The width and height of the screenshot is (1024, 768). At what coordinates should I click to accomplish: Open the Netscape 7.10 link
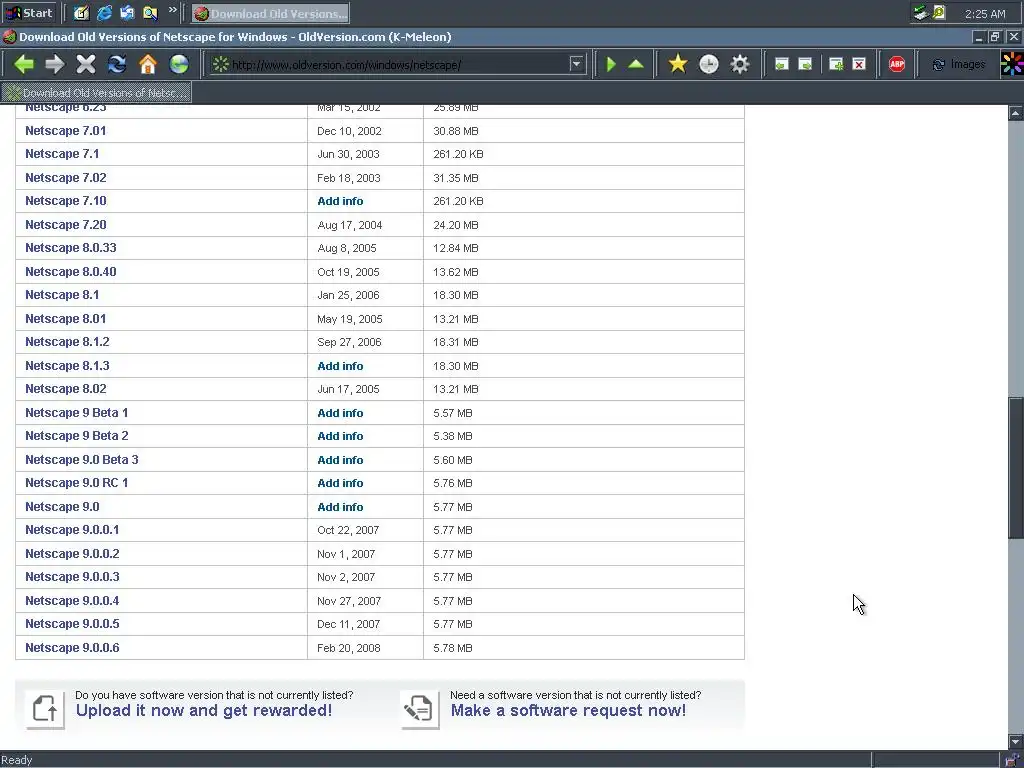[x=65, y=201]
